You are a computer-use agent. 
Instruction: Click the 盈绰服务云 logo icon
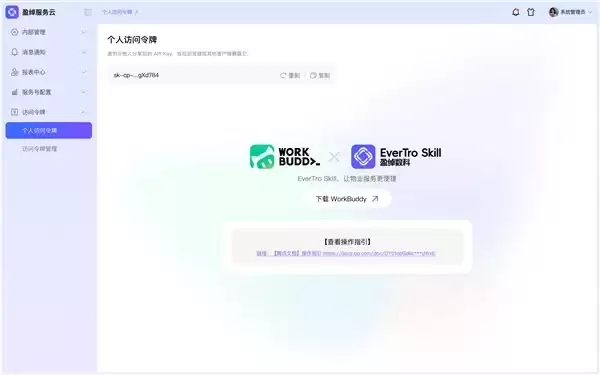pos(12,12)
